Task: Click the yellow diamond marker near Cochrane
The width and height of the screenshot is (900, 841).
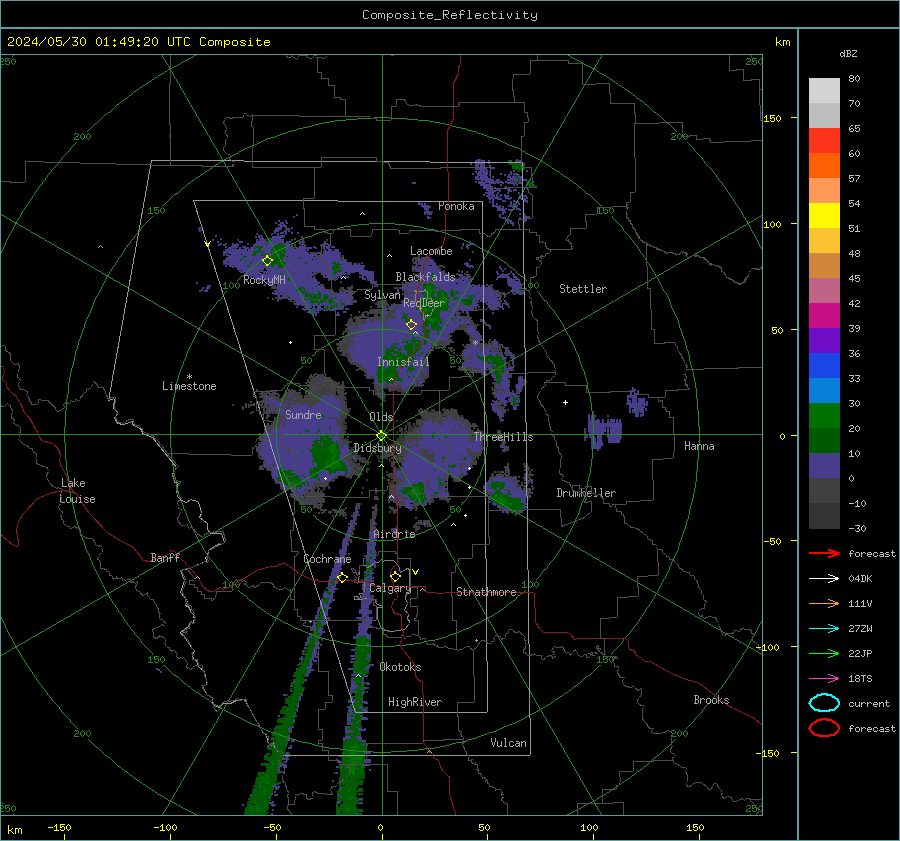Action: pos(342,578)
